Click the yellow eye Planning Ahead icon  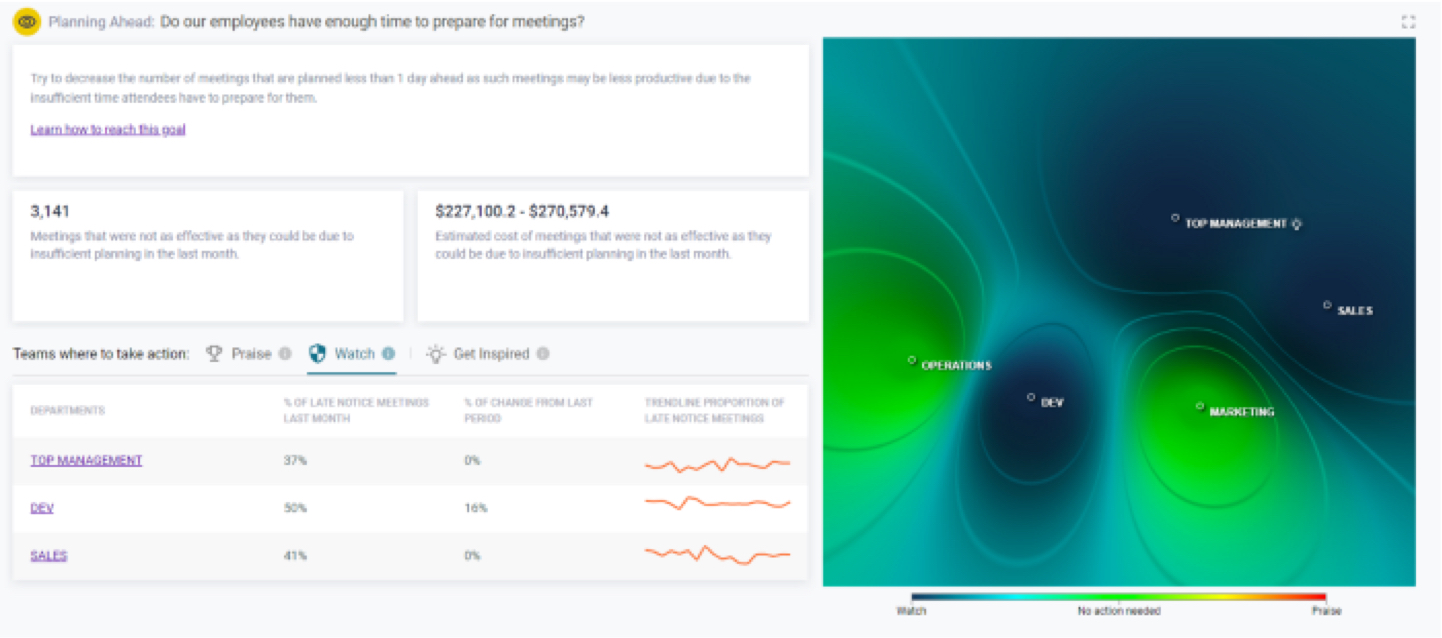click(27, 21)
